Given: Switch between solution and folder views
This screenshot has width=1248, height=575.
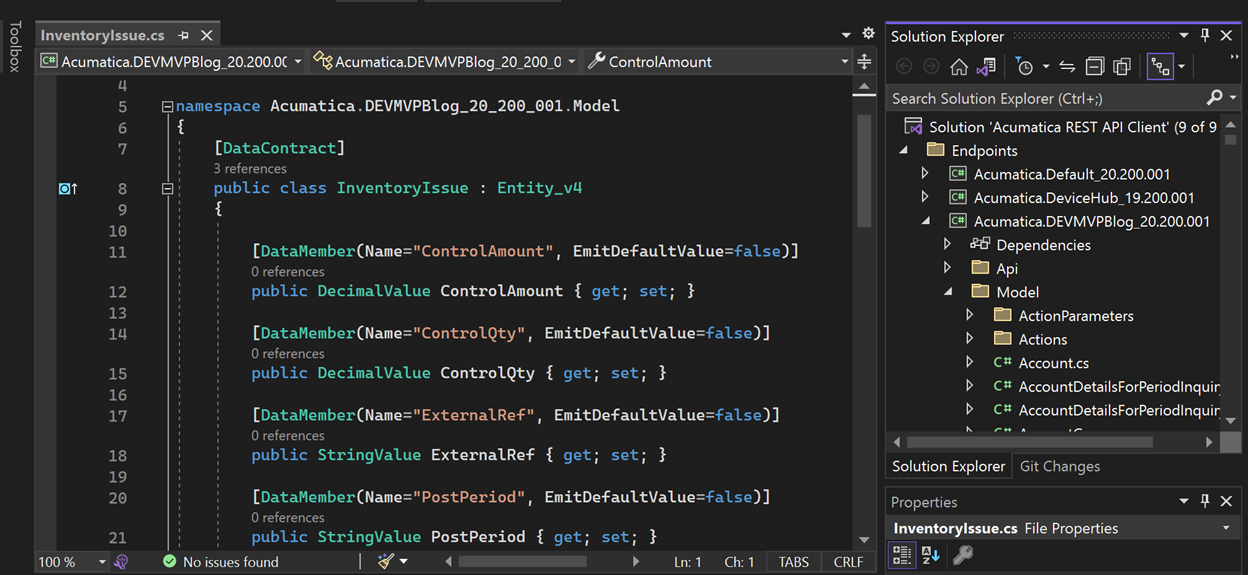Looking at the screenshot, I should pyautogui.click(x=986, y=67).
